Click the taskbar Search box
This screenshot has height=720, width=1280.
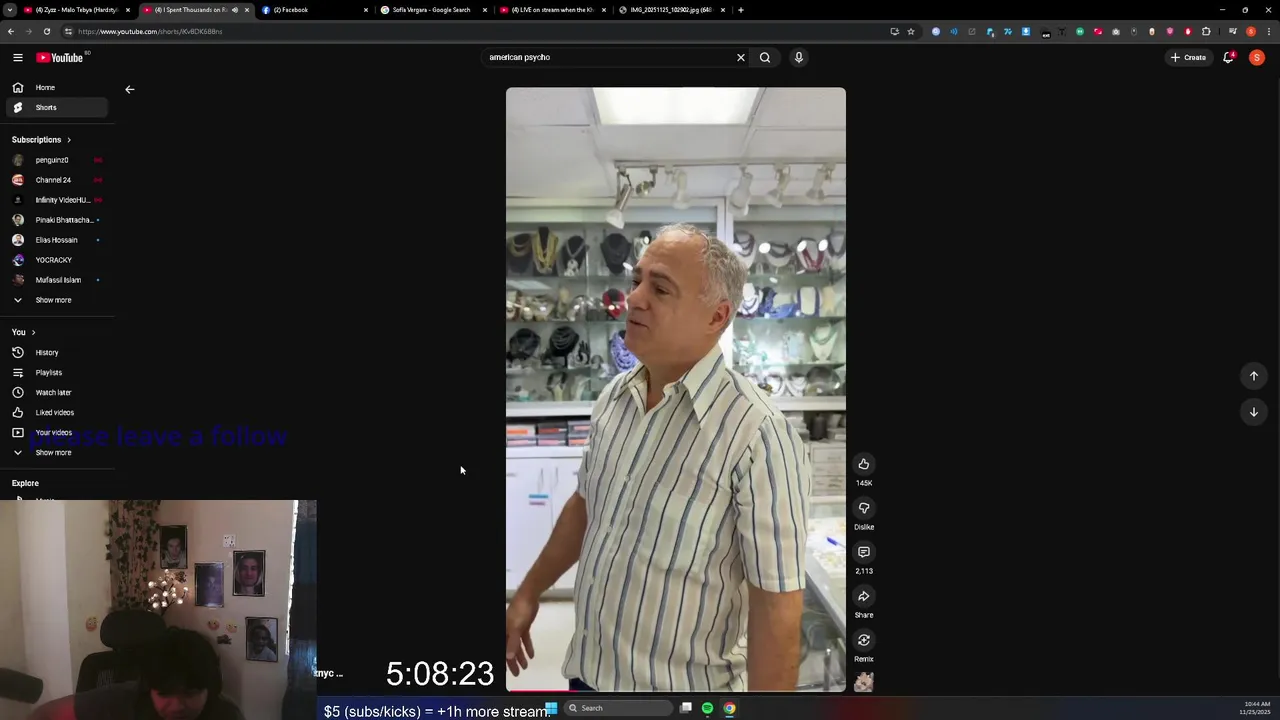pos(618,708)
